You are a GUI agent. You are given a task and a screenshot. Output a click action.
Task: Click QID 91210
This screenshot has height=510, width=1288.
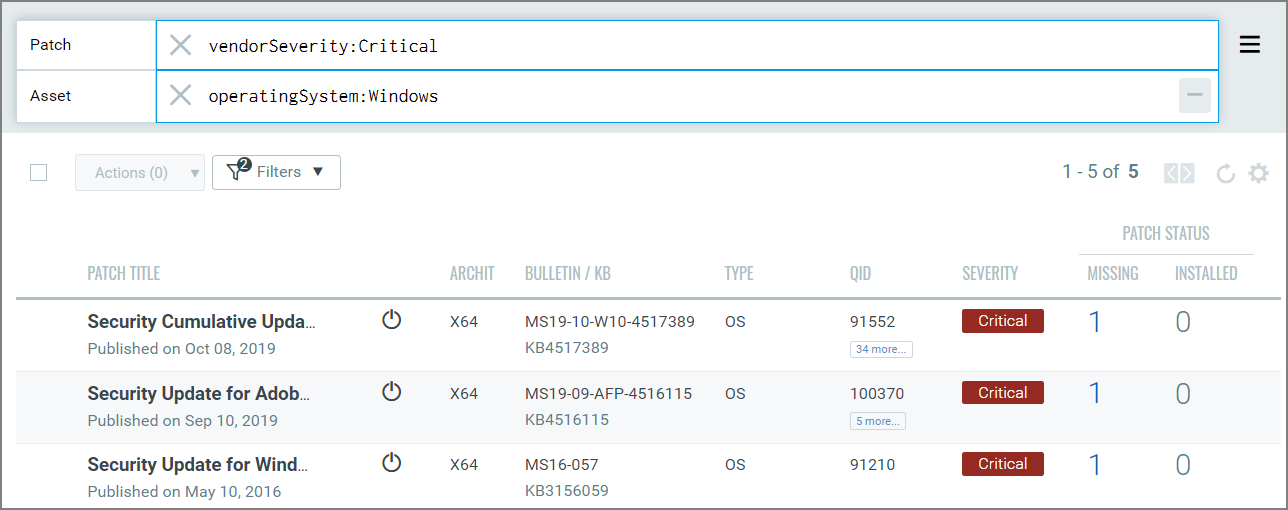[873, 465]
